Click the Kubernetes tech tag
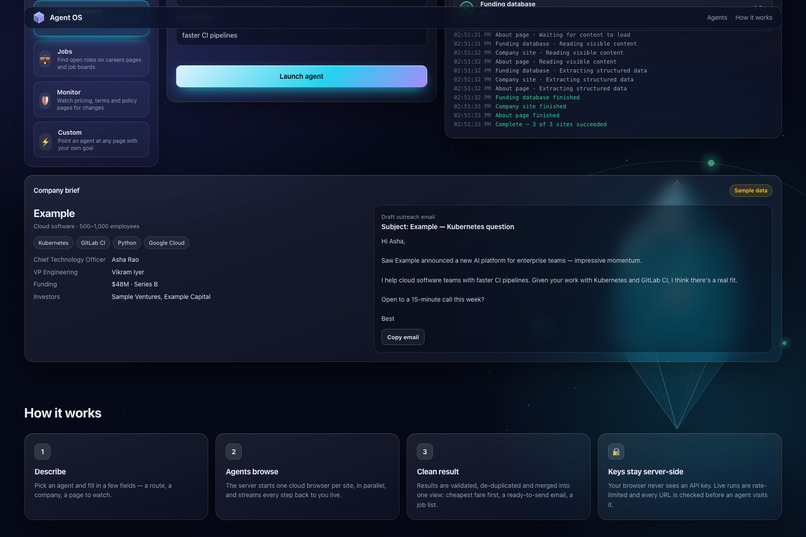Screen dimensions: 806x537 53,243
